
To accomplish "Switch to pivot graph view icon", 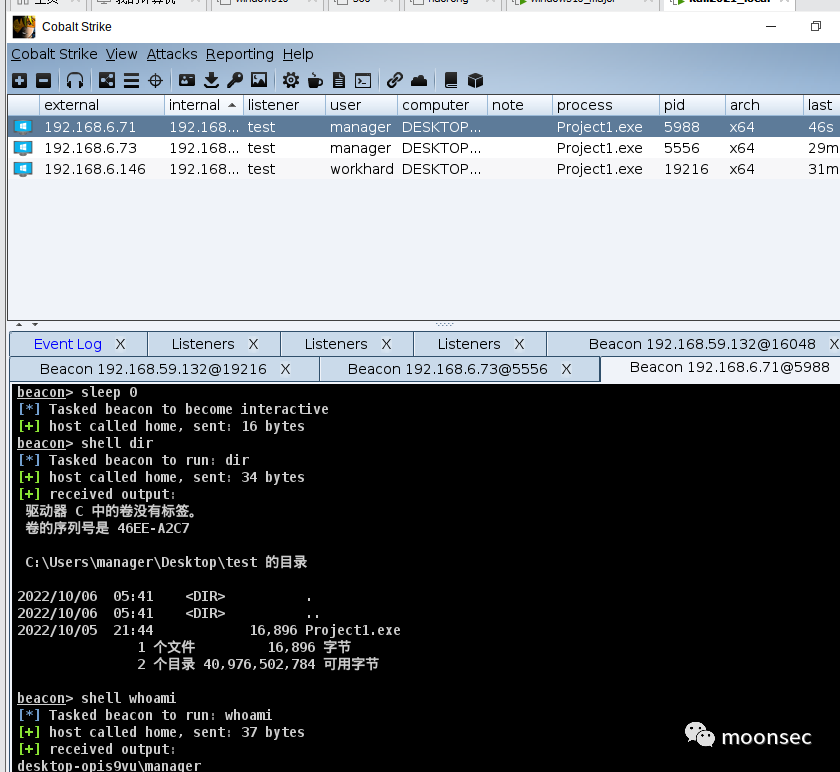I will [107, 80].
